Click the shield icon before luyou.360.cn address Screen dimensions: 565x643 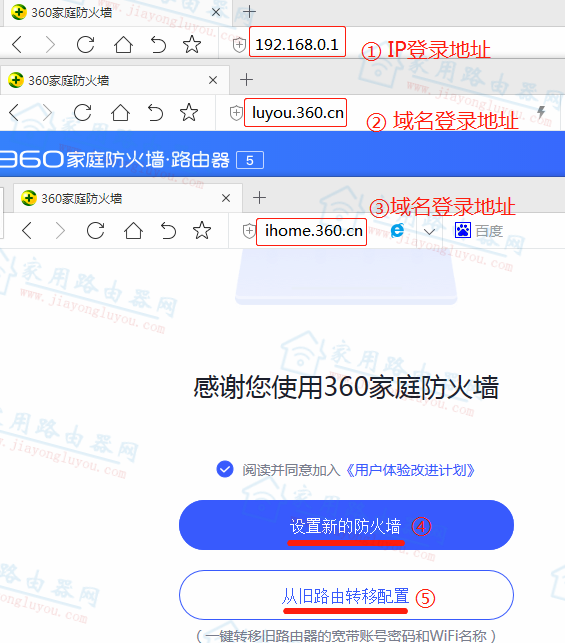pyautogui.click(x=236, y=113)
